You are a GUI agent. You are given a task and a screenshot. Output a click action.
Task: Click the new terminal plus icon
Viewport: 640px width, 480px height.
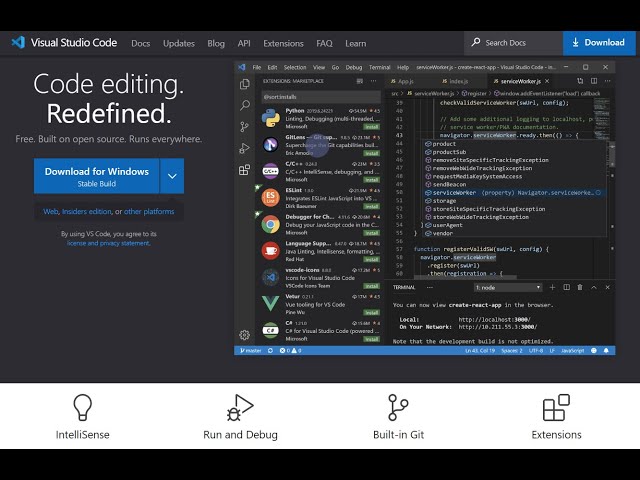pyautogui.click(x=552, y=287)
